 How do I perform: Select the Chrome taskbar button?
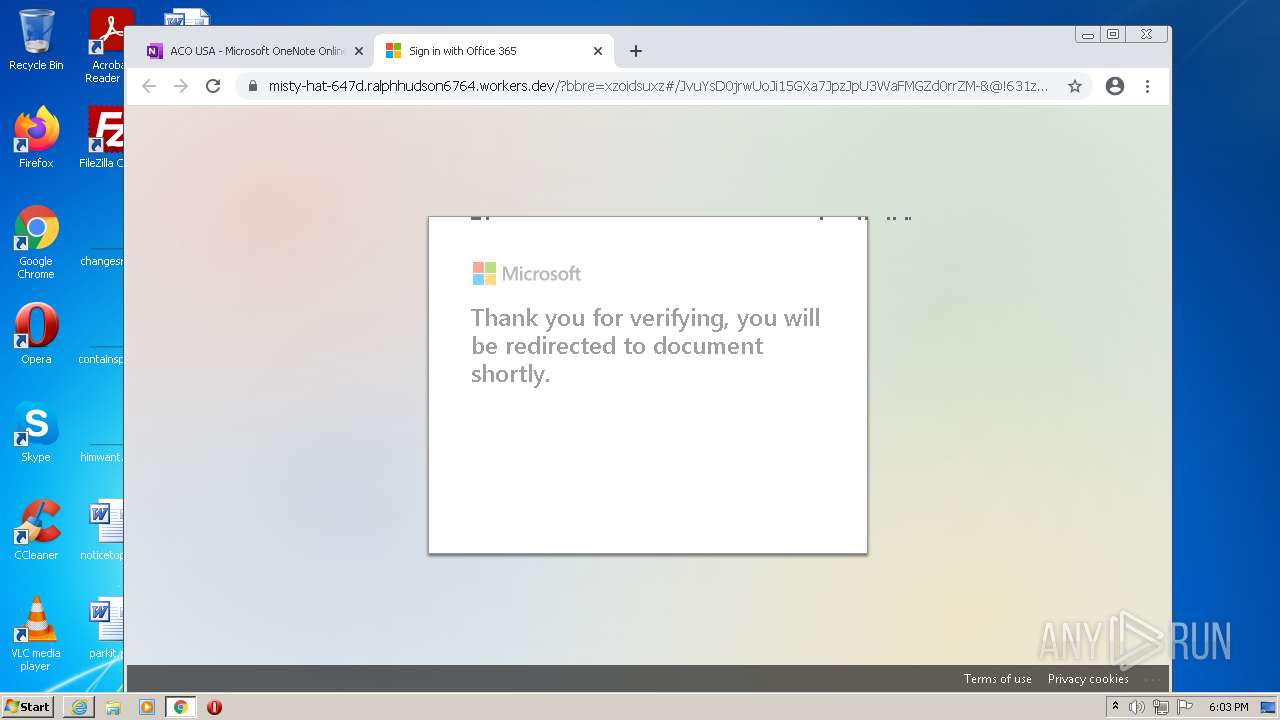click(x=181, y=707)
